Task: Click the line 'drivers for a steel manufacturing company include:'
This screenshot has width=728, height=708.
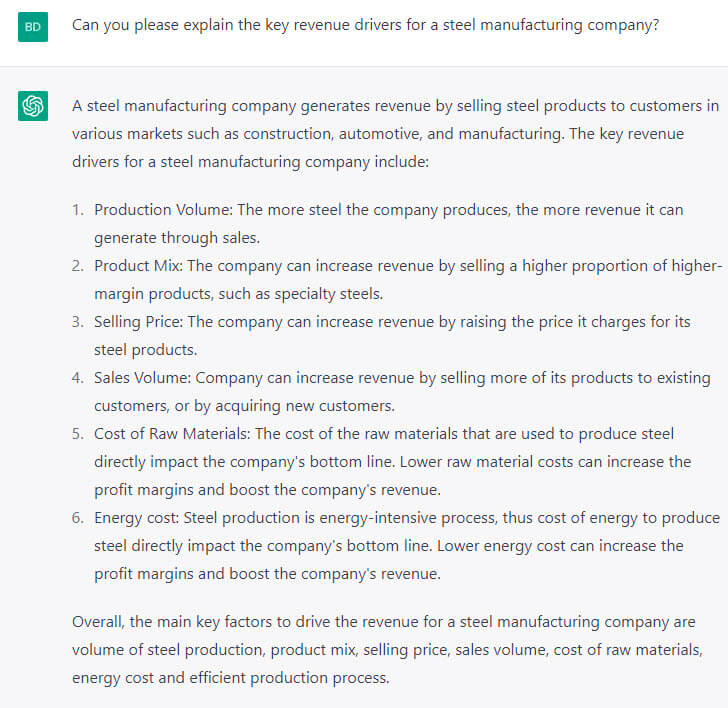Action: pyautogui.click(x=251, y=162)
